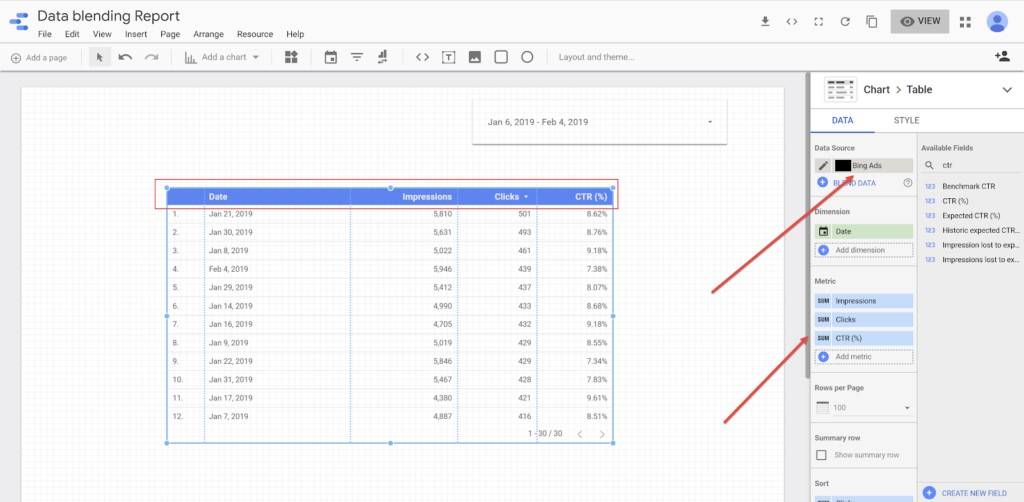Open the Insert menu
Screen dimensions: 1024x502
tap(136, 34)
